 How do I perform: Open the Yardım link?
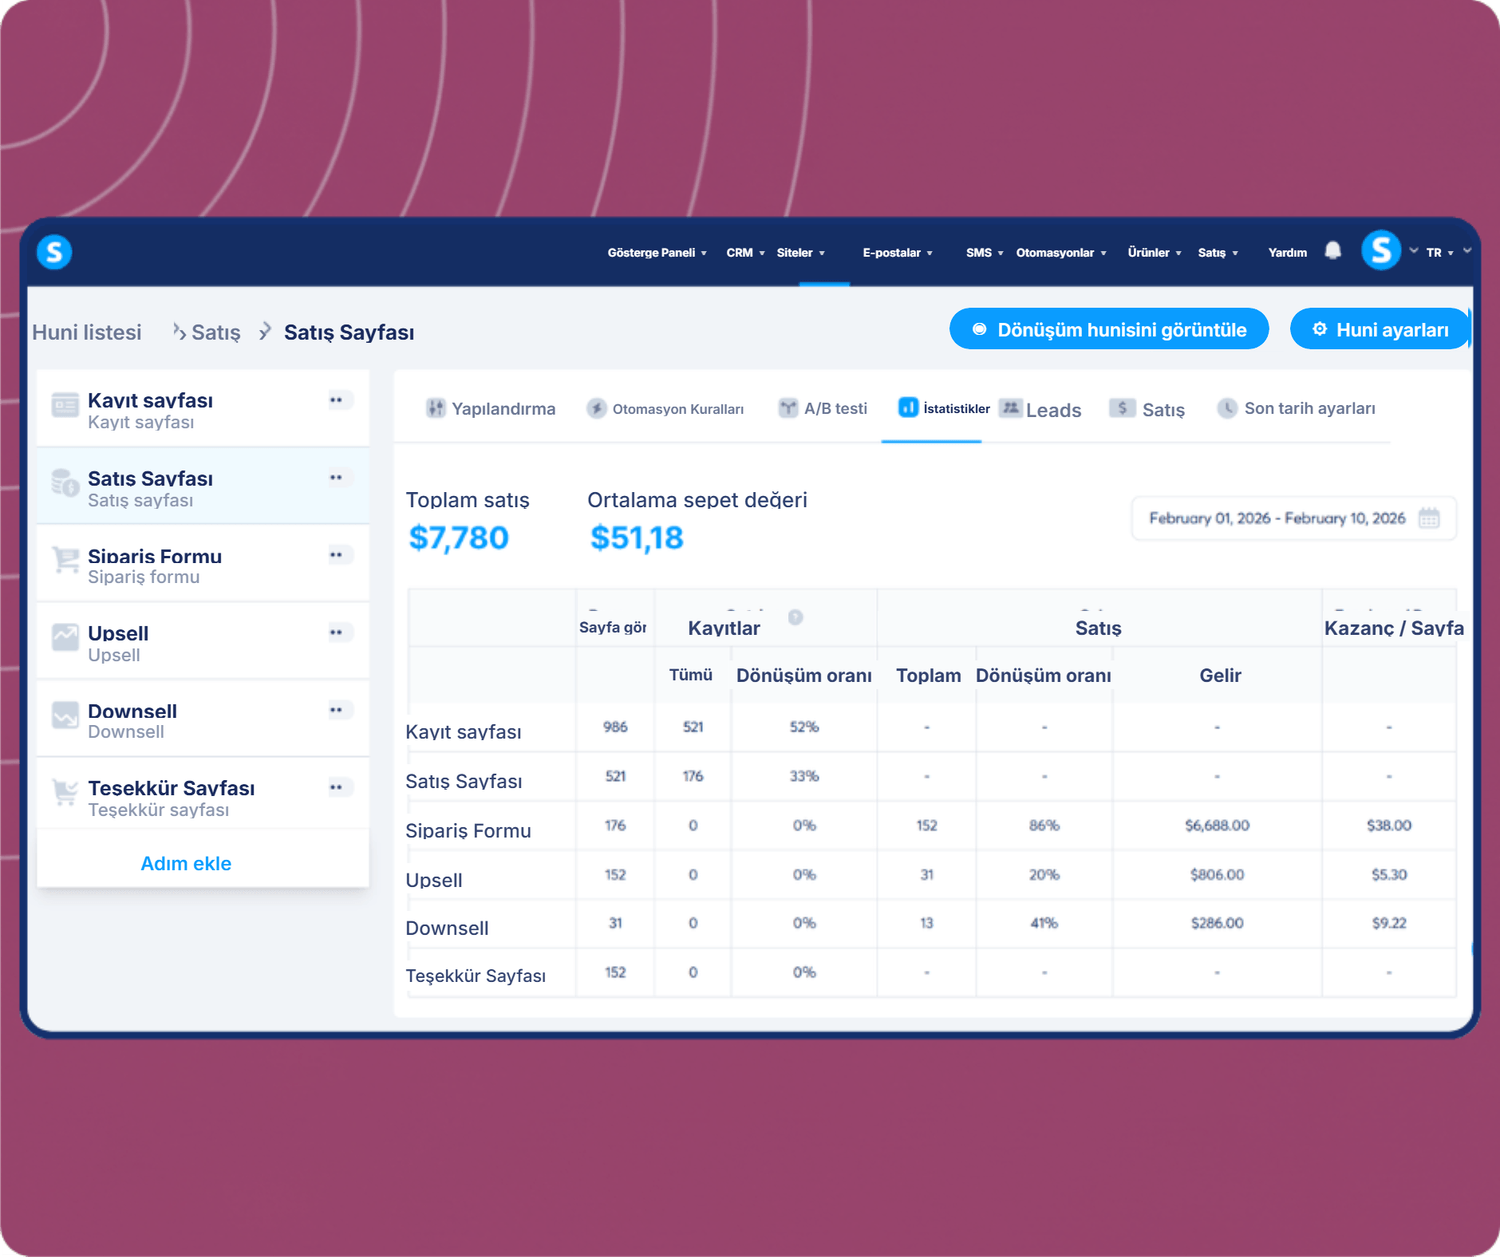pos(1288,253)
